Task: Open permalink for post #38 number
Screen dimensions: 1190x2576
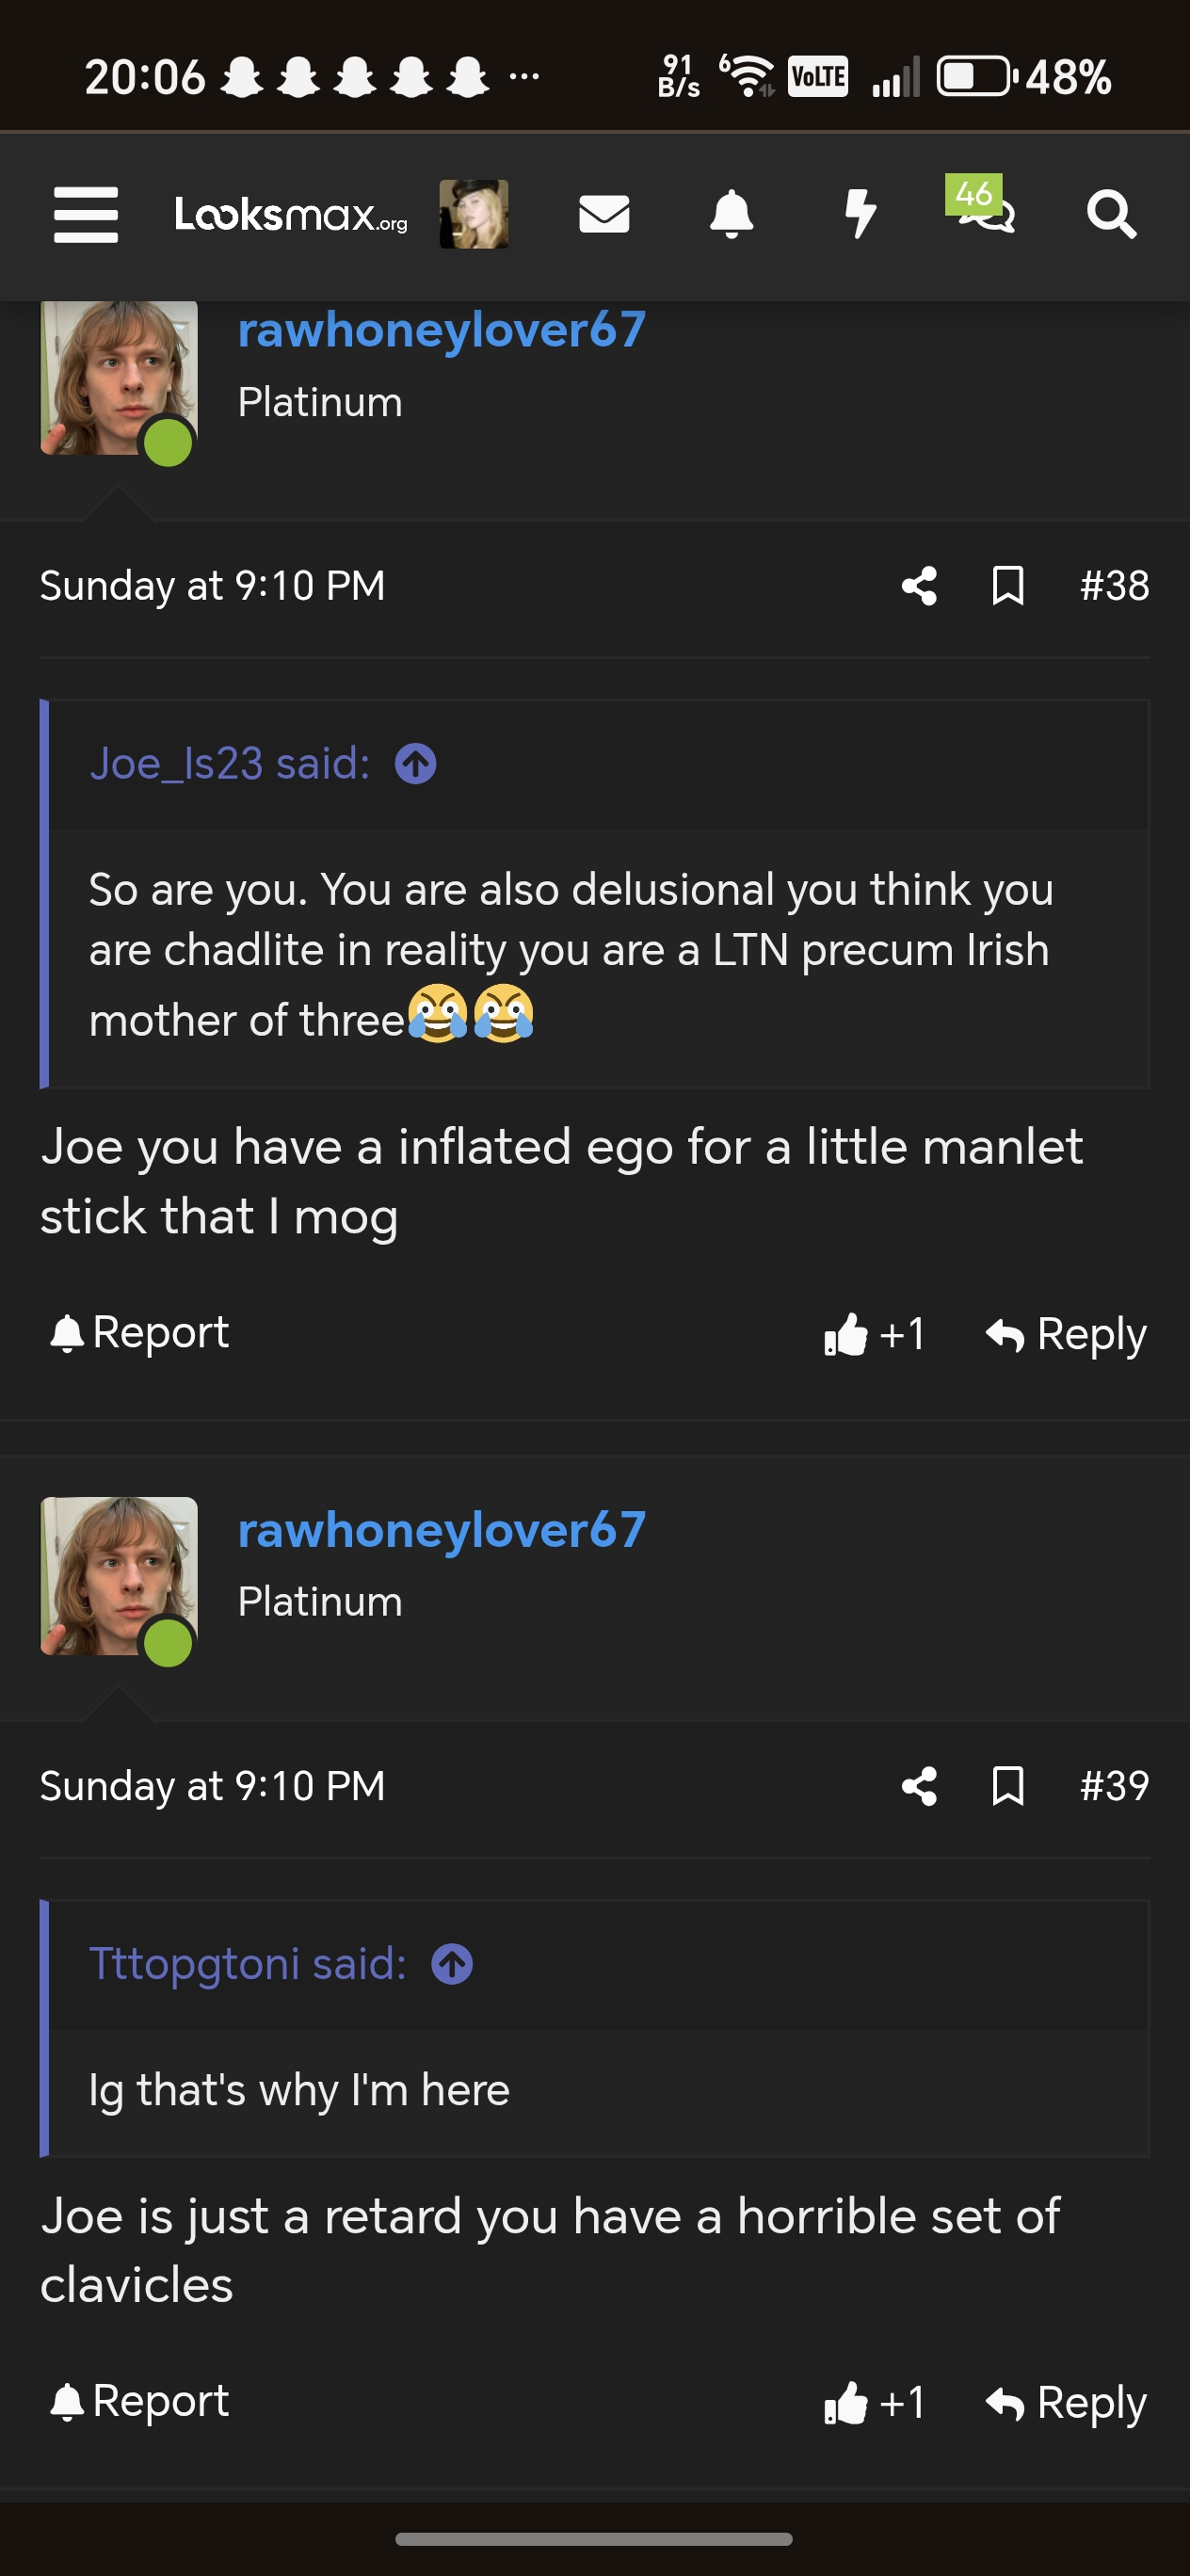Action: (x=1114, y=586)
